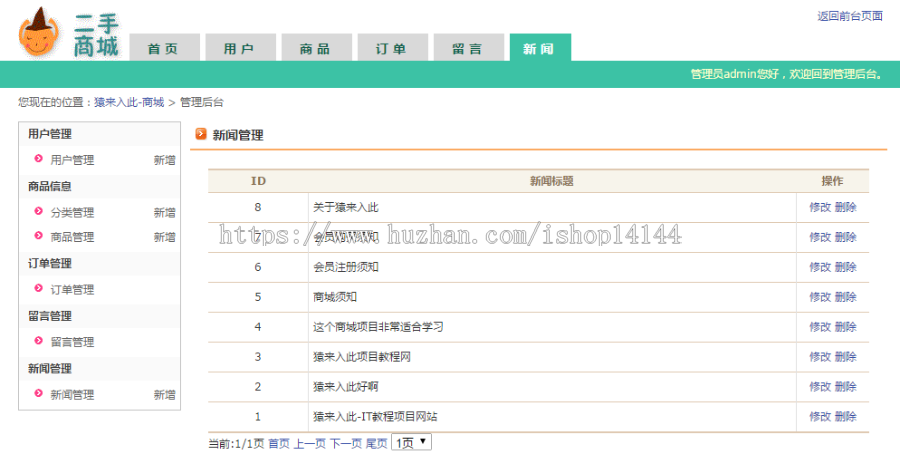The height and width of the screenshot is (464, 900).
Task: Go to 首页 in pagination
Action: pos(279,443)
